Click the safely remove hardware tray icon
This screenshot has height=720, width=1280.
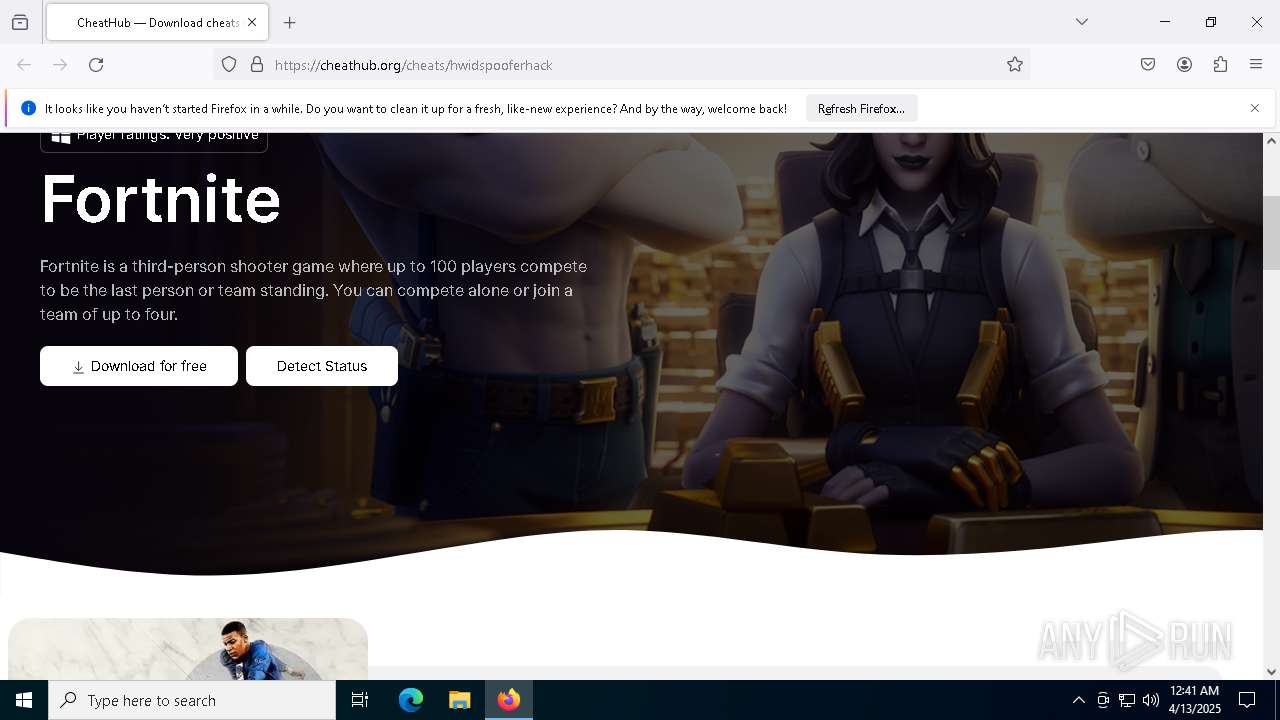(x=1103, y=700)
